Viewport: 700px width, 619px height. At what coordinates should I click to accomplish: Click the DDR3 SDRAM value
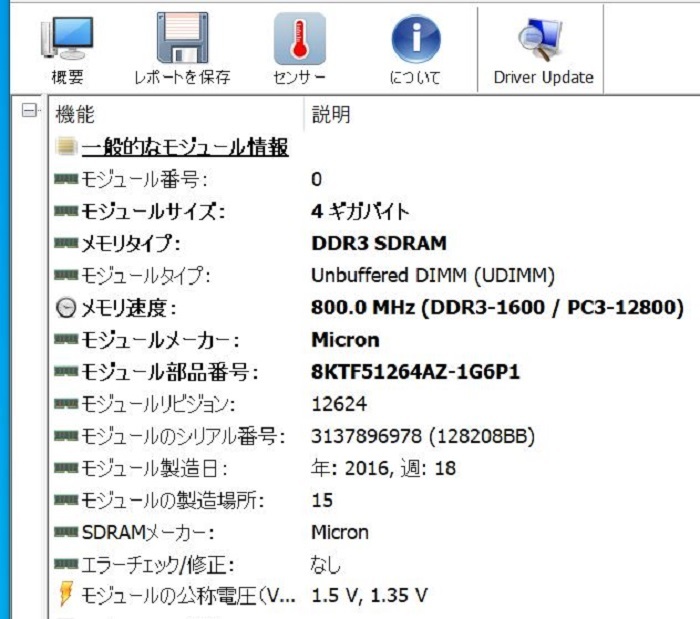379,243
